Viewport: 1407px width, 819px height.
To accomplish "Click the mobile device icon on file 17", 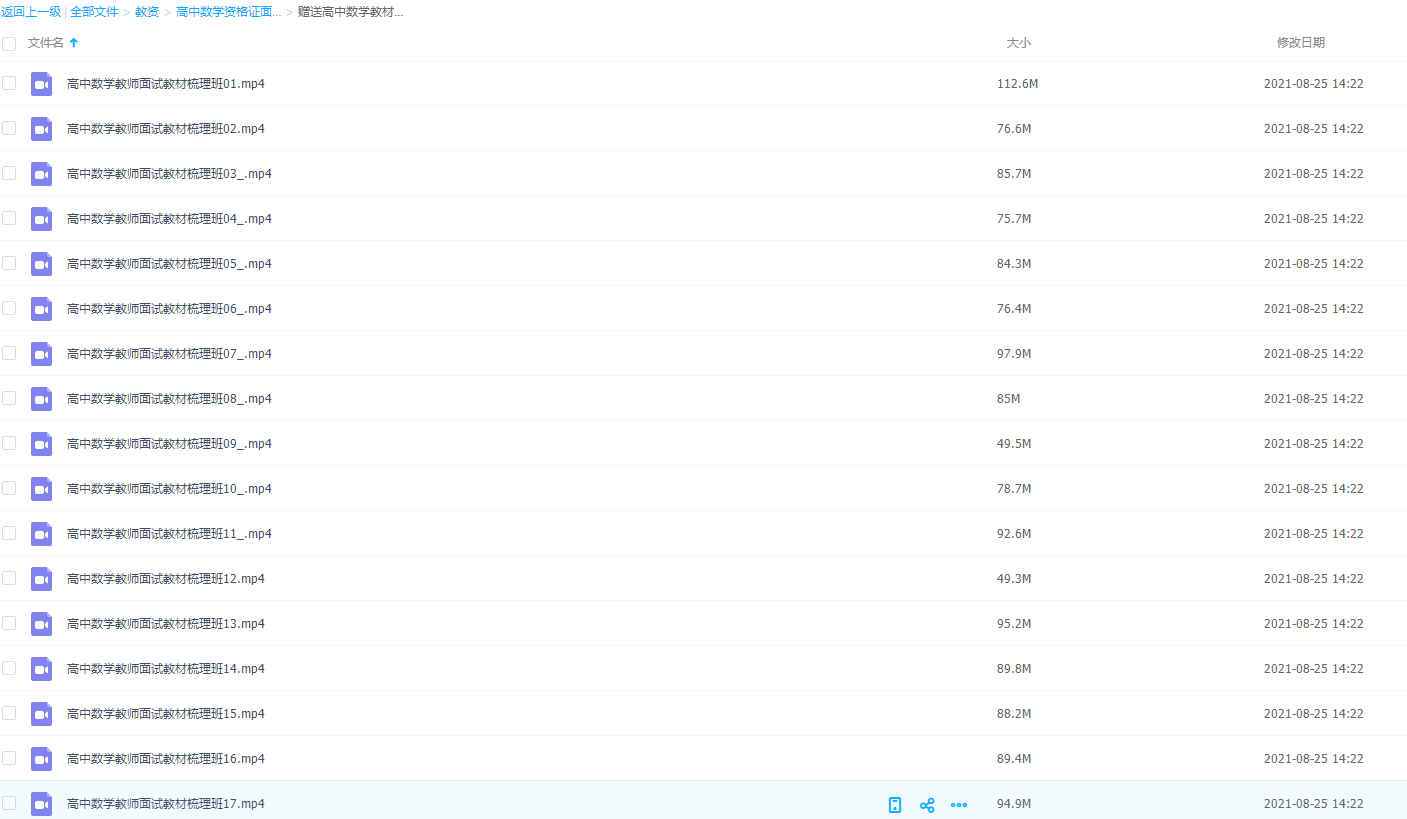I will click(x=895, y=805).
